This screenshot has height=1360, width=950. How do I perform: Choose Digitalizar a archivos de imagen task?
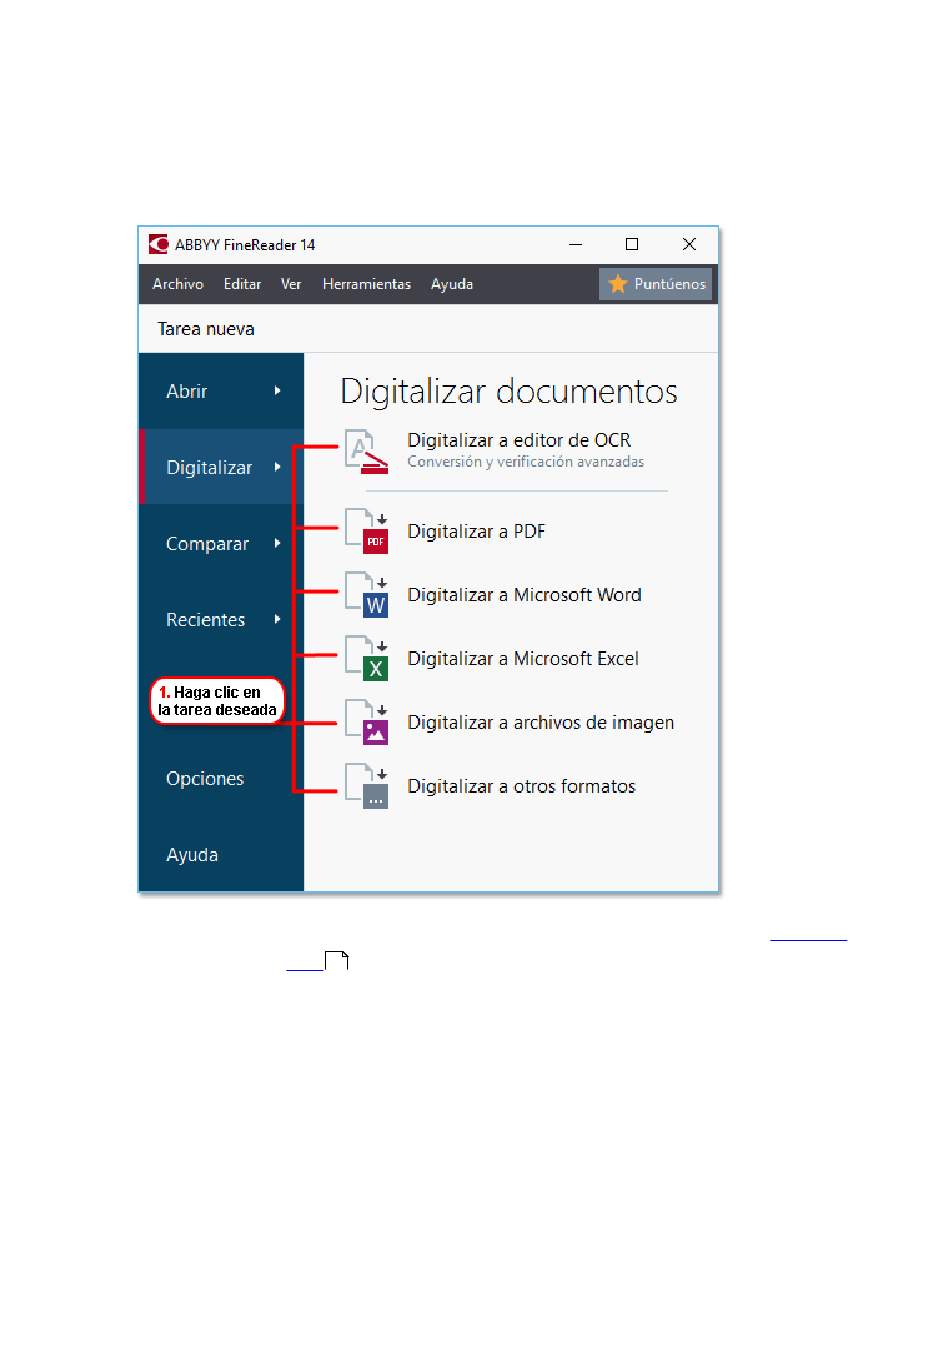click(540, 723)
